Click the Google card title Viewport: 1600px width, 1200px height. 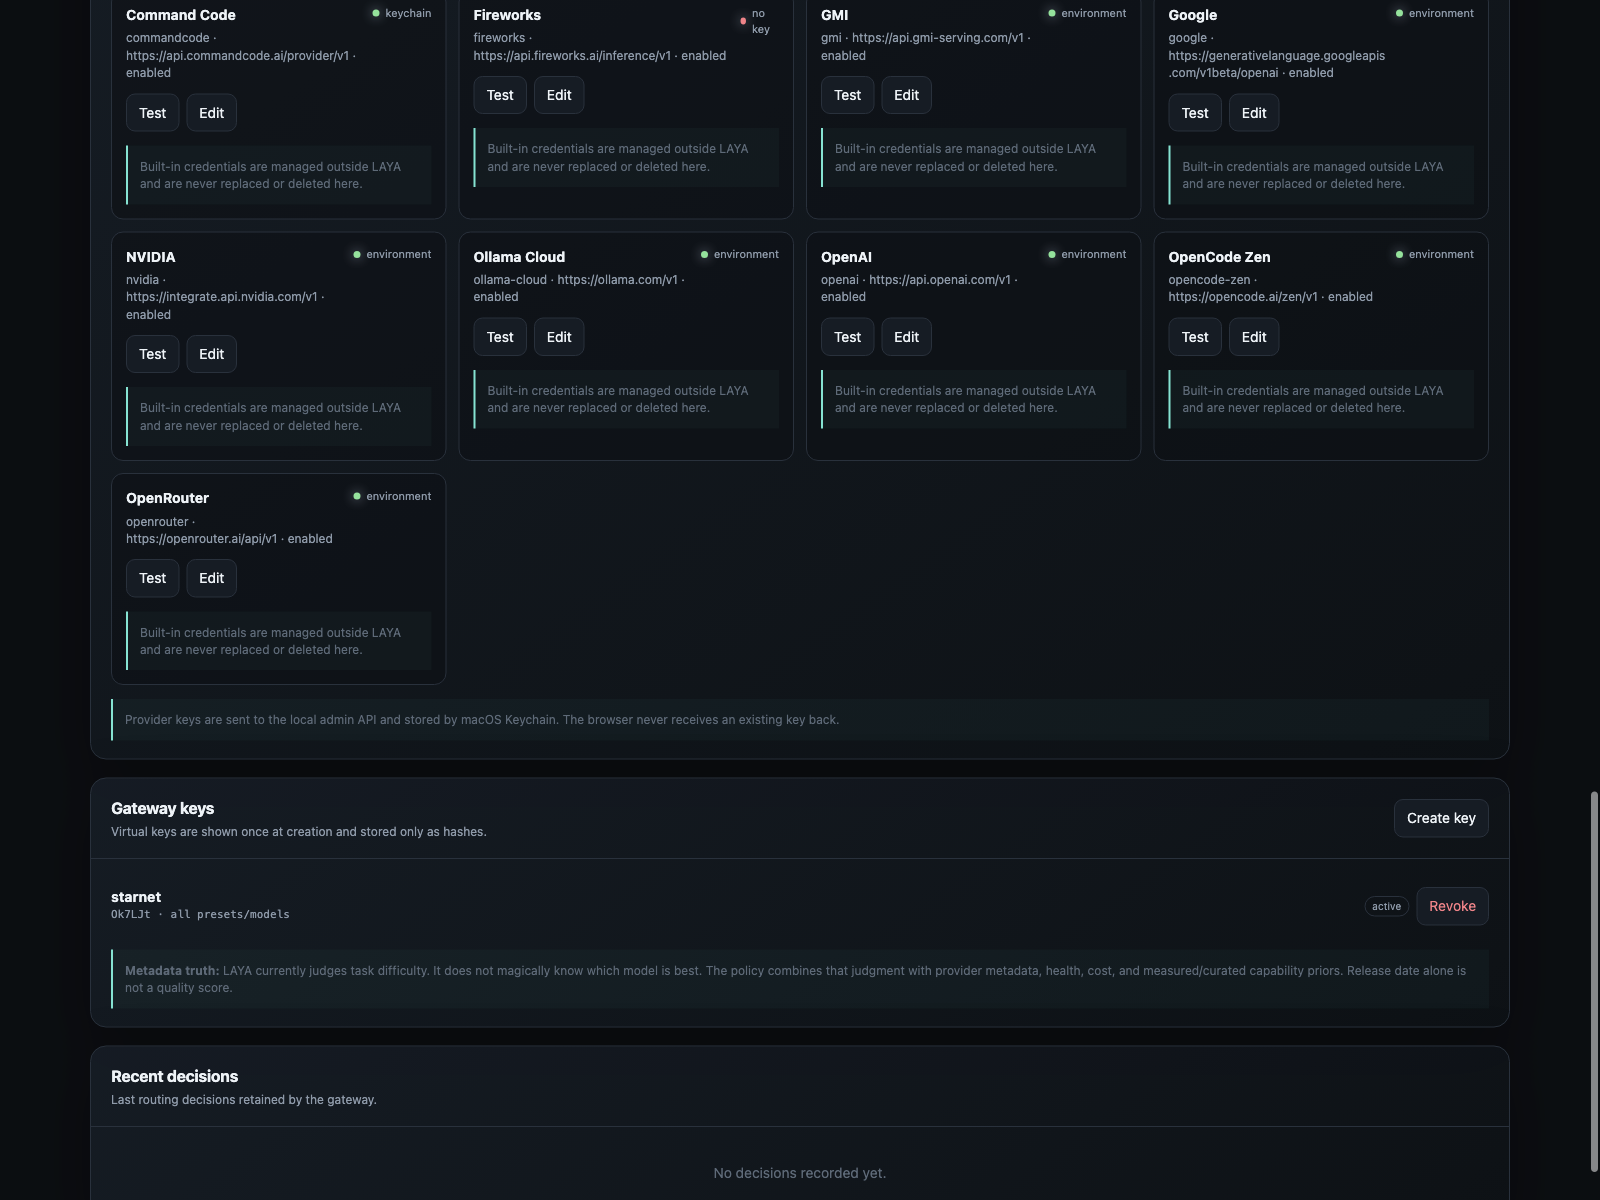click(x=1193, y=15)
